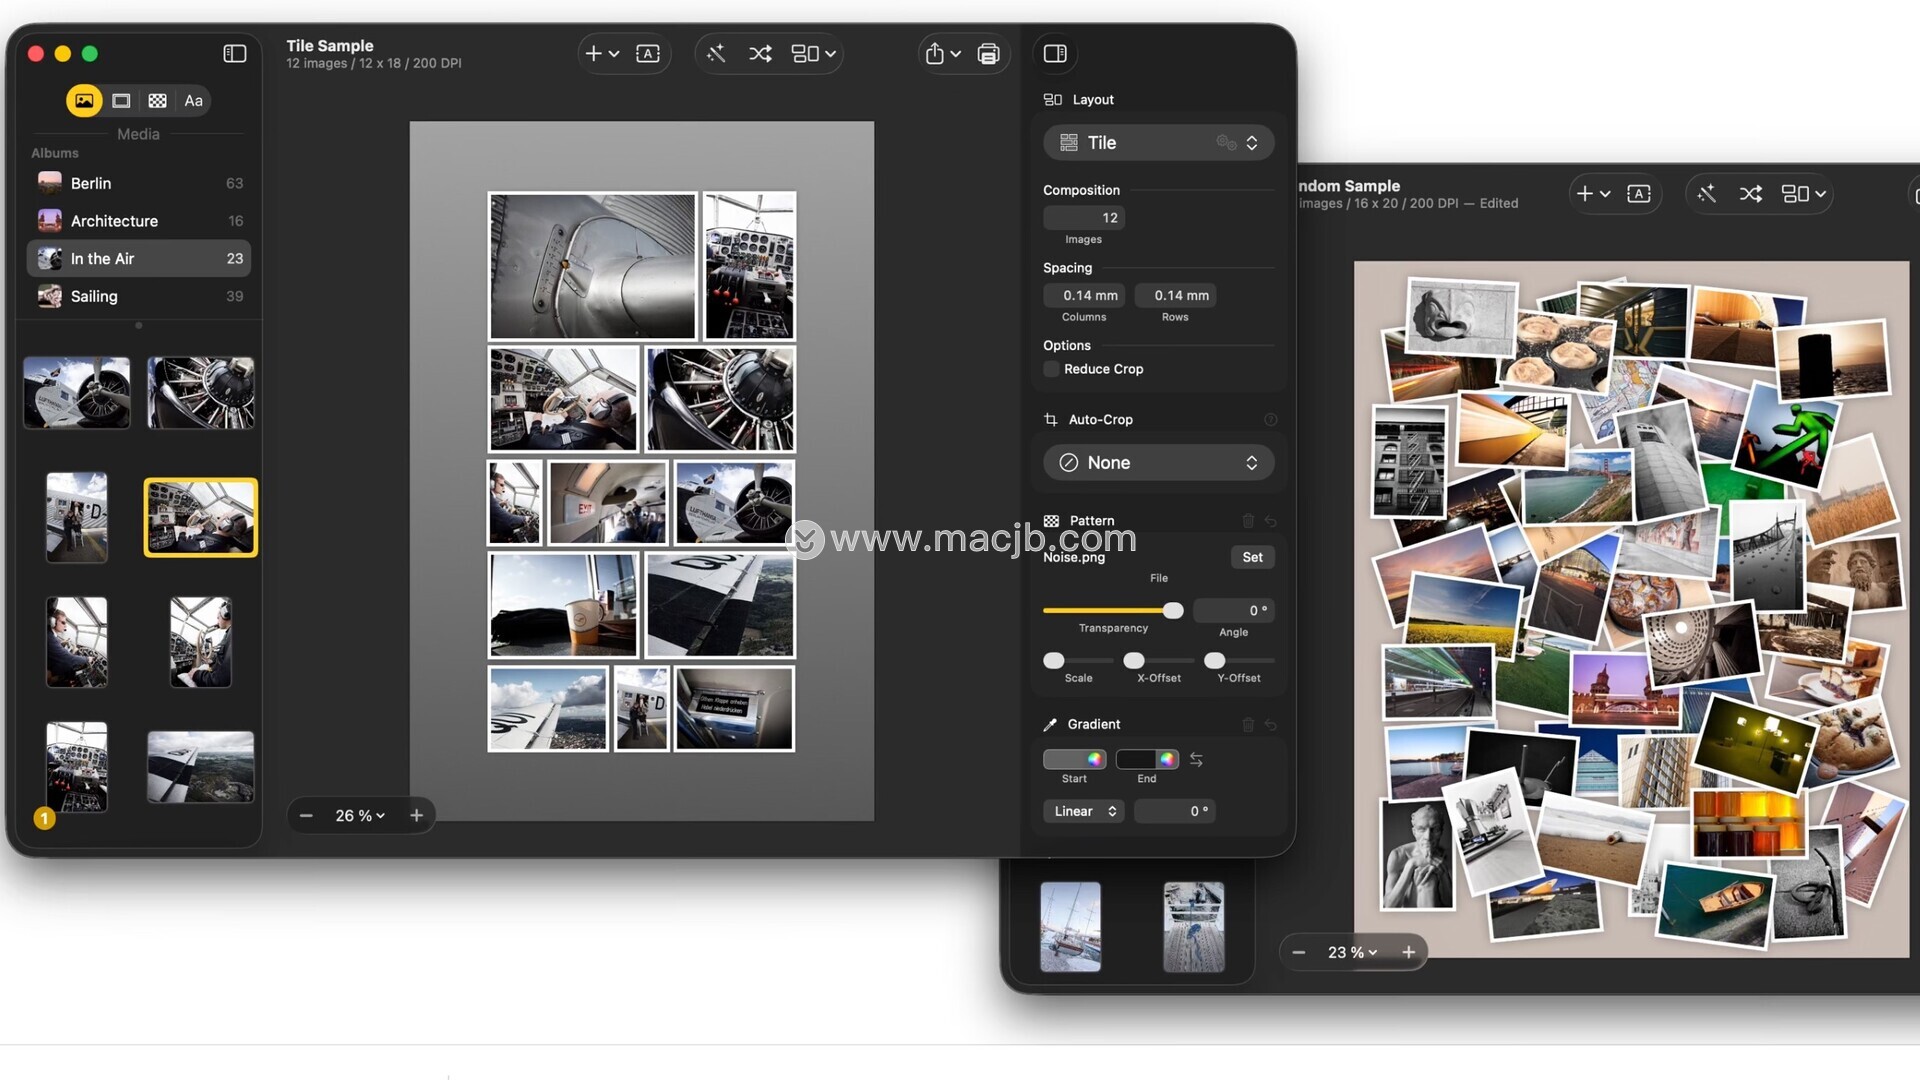Enable the Reduce Crop checkbox
1920x1080 pixels.
tap(1051, 369)
